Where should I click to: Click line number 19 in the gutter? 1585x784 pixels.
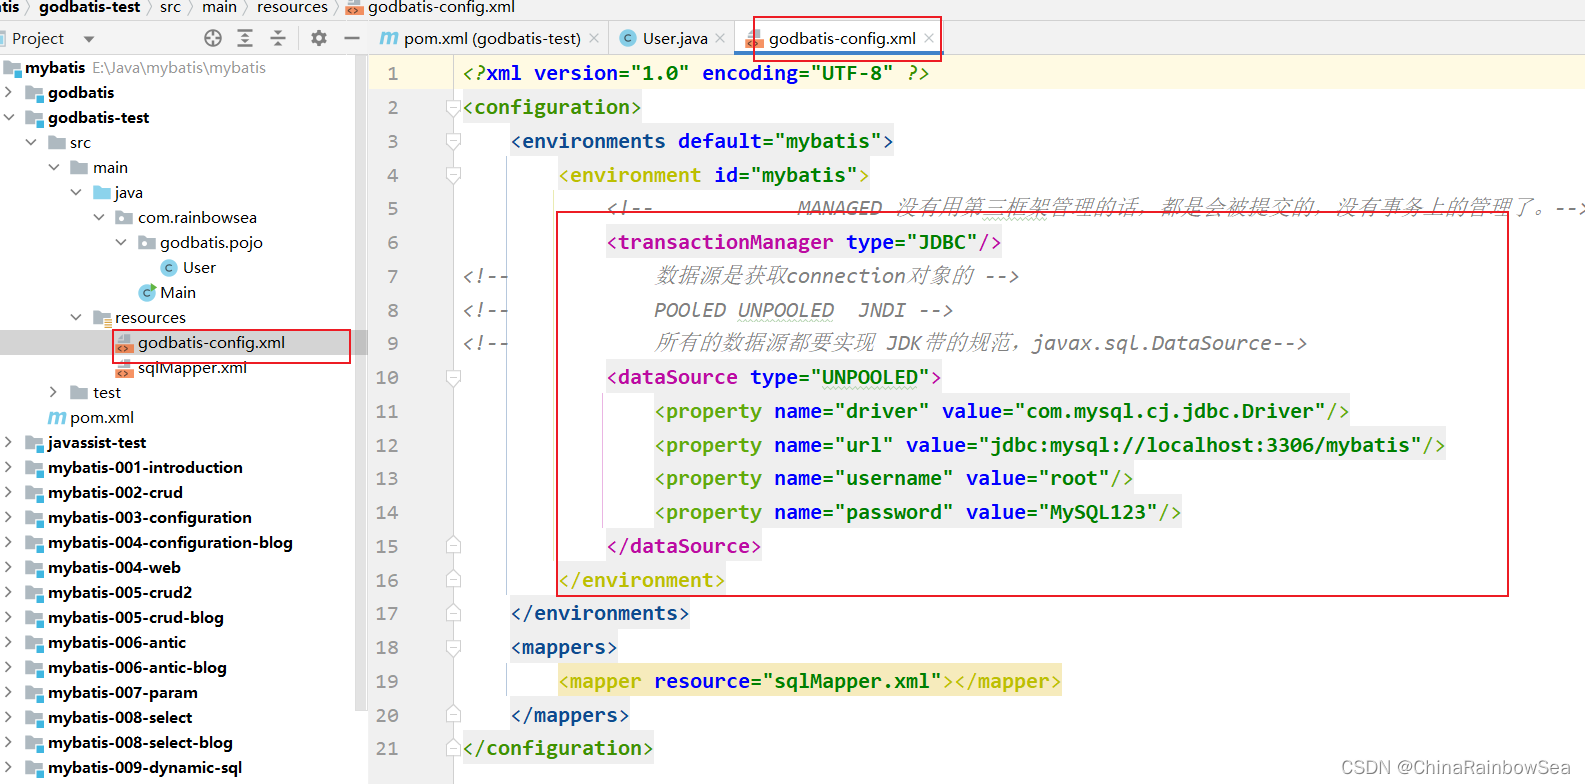[x=387, y=681]
